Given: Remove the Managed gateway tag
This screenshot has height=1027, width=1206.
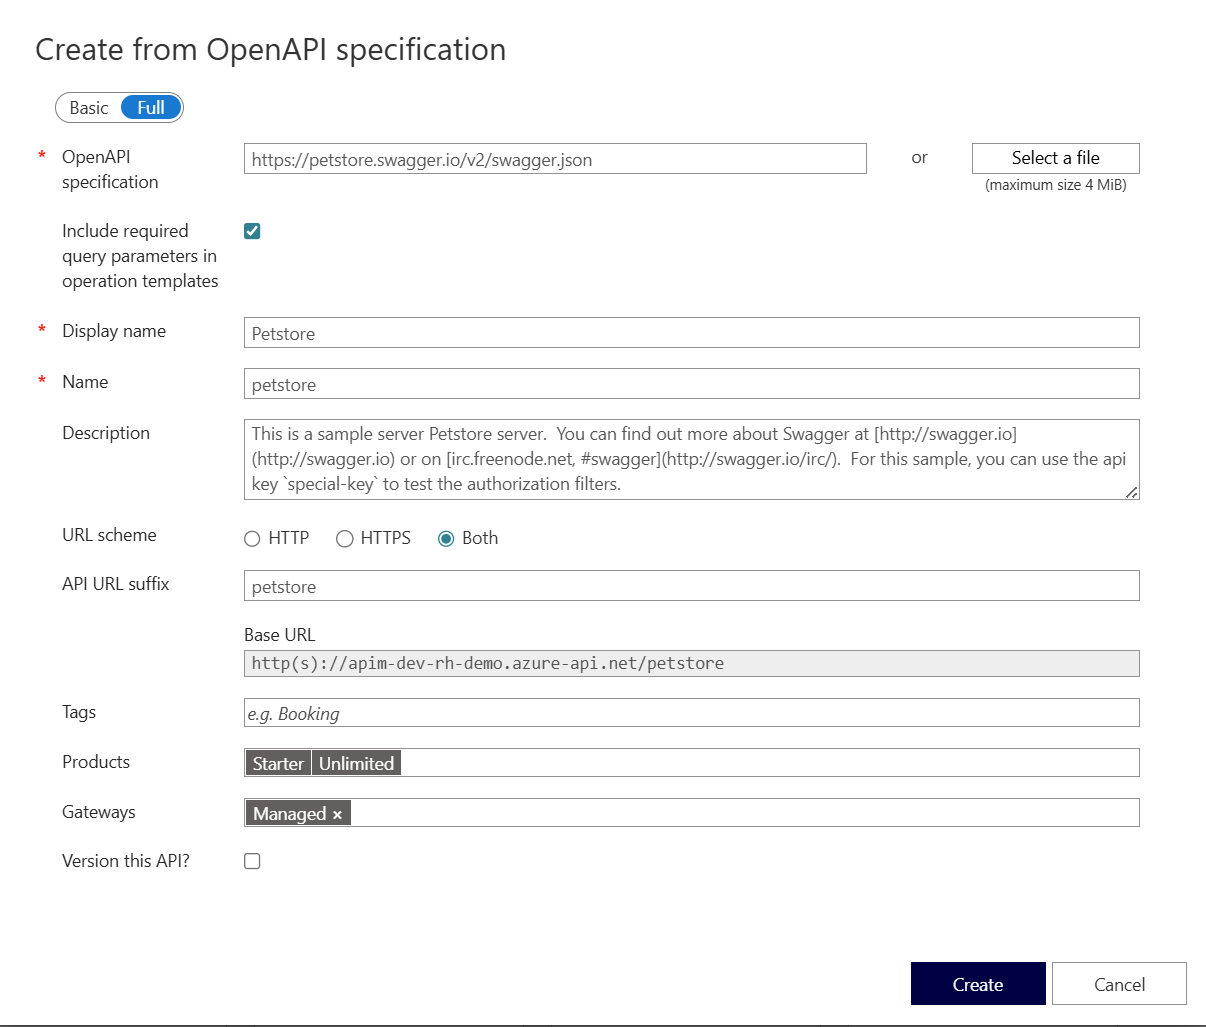Looking at the screenshot, I should coord(338,813).
